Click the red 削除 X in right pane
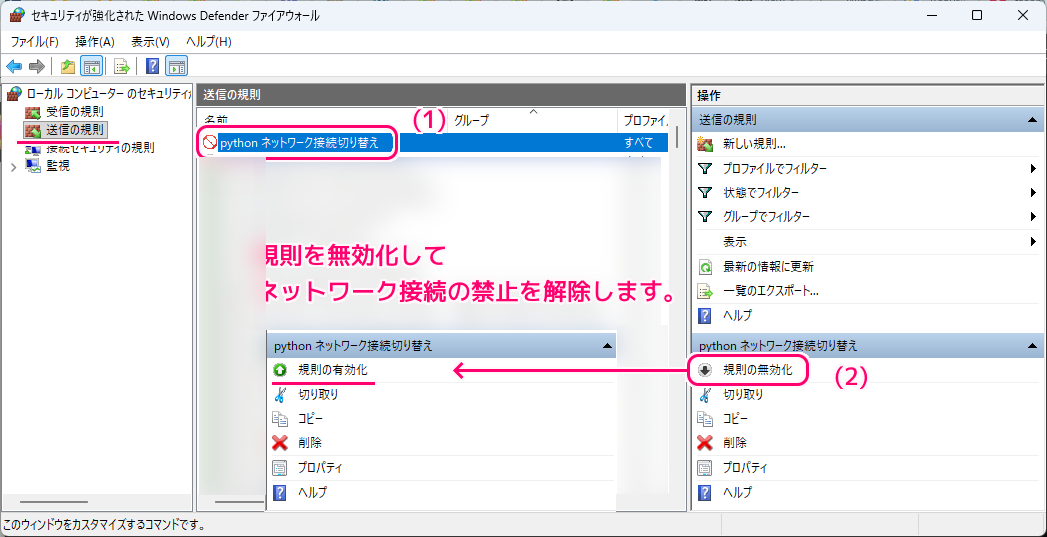 click(x=705, y=443)
